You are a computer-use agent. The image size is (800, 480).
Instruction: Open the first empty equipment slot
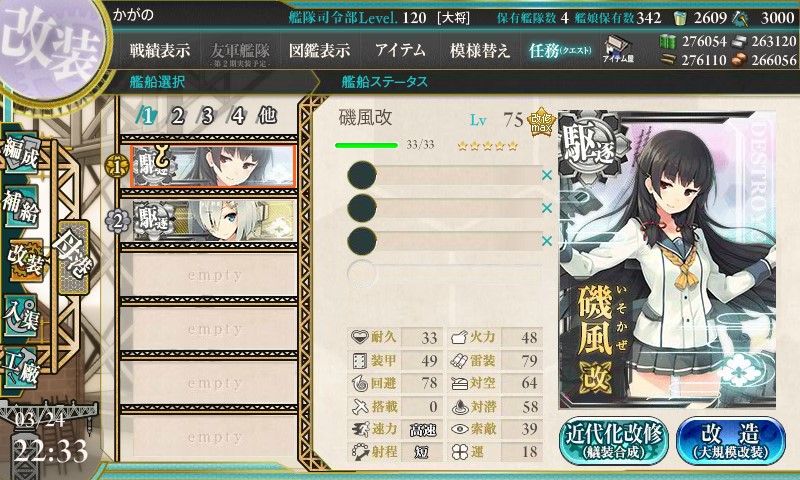click(x=444, y=175)
